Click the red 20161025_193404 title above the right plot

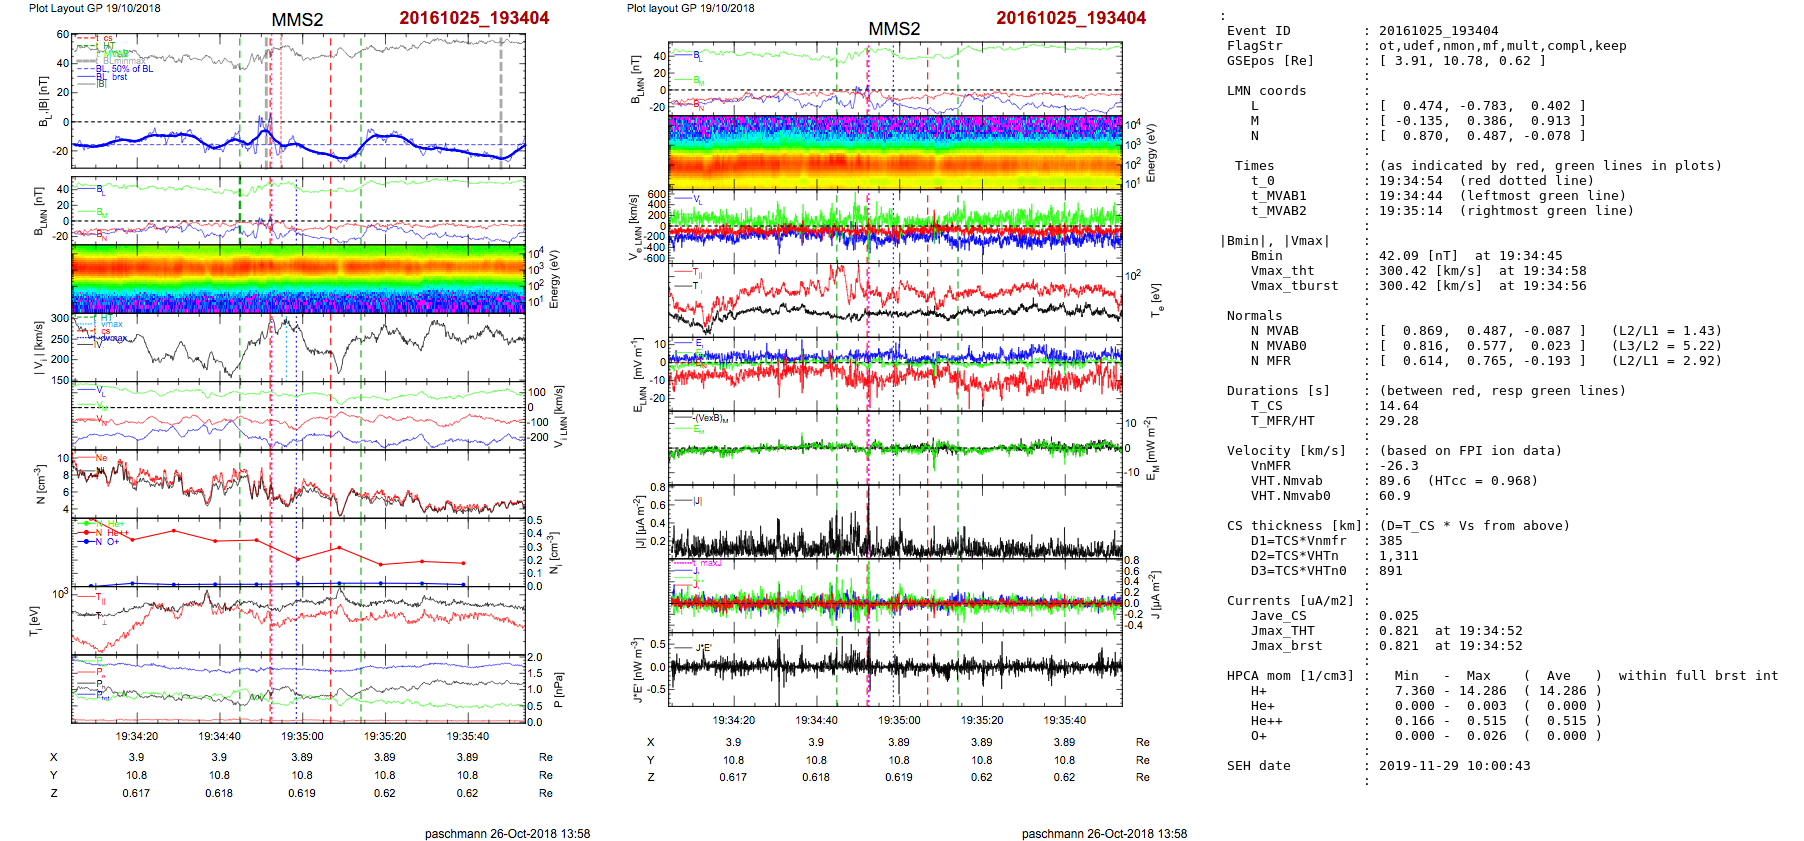pos(1070,18)
